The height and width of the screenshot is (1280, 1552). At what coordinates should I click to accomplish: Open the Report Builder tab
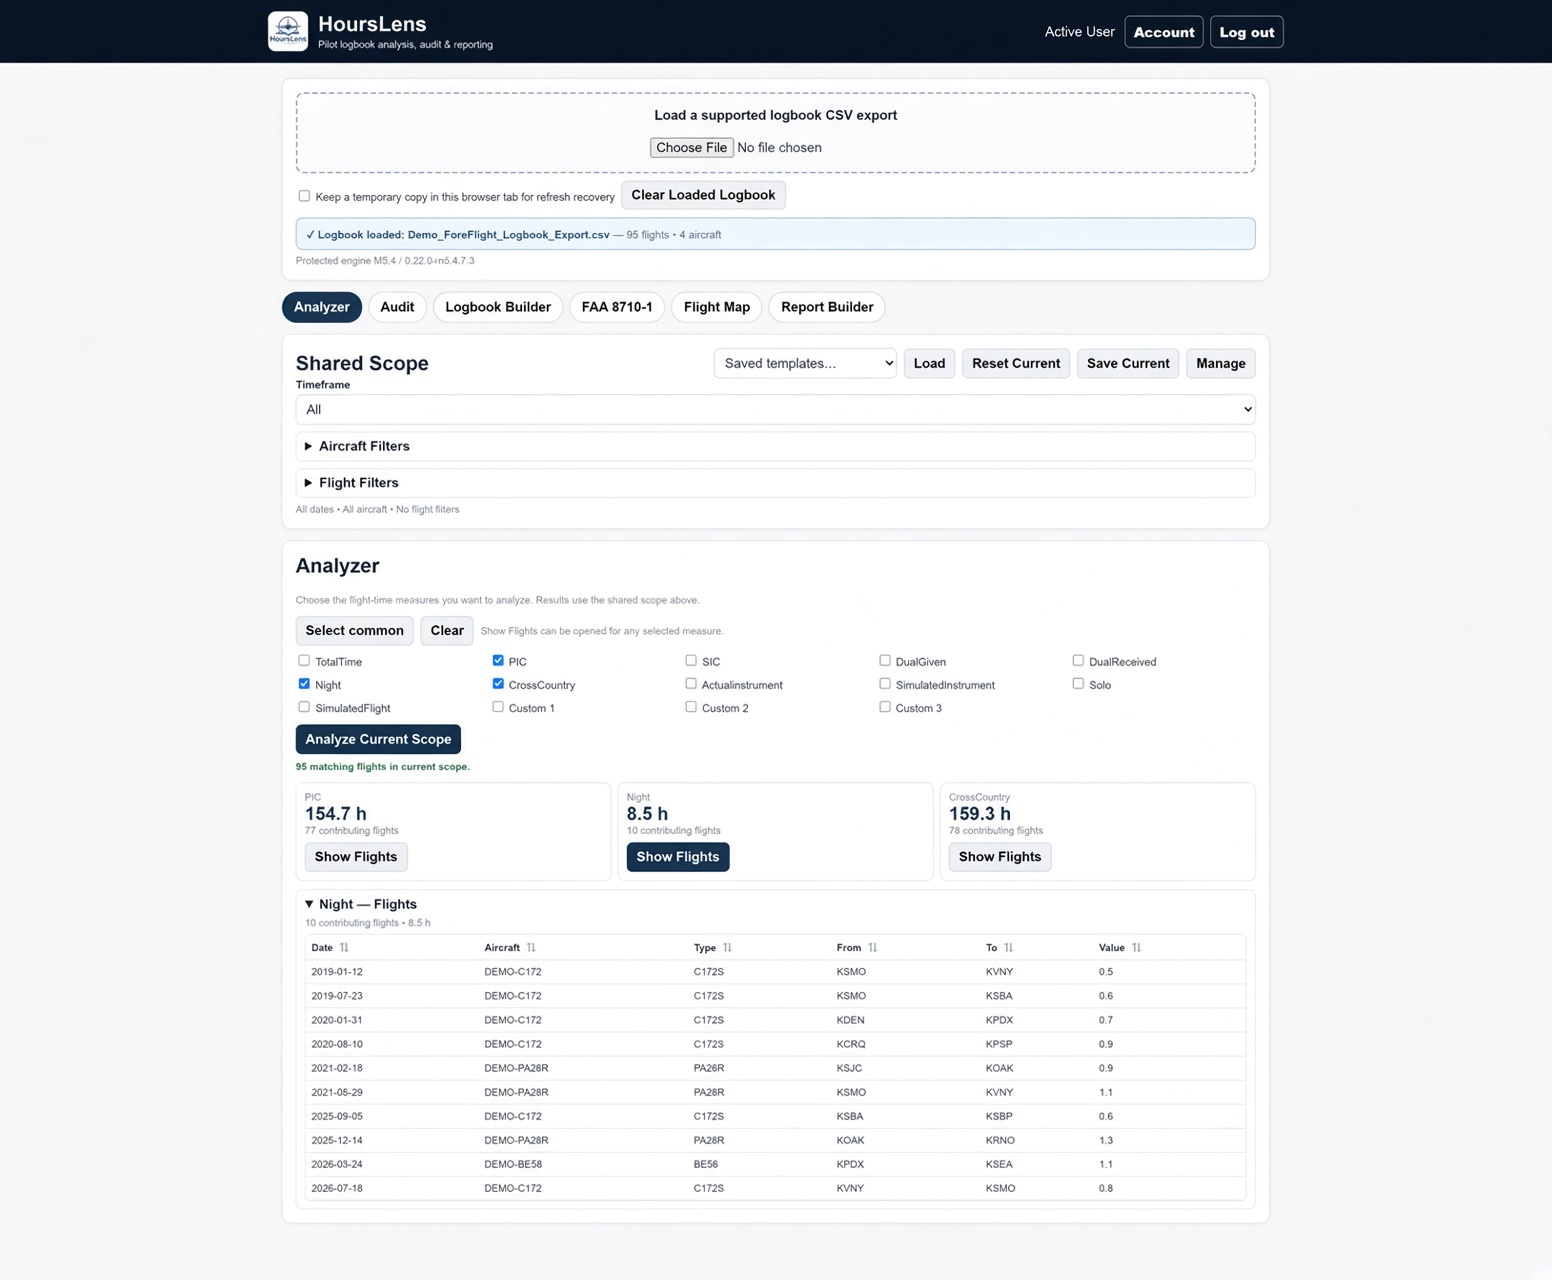pos(827,307)
